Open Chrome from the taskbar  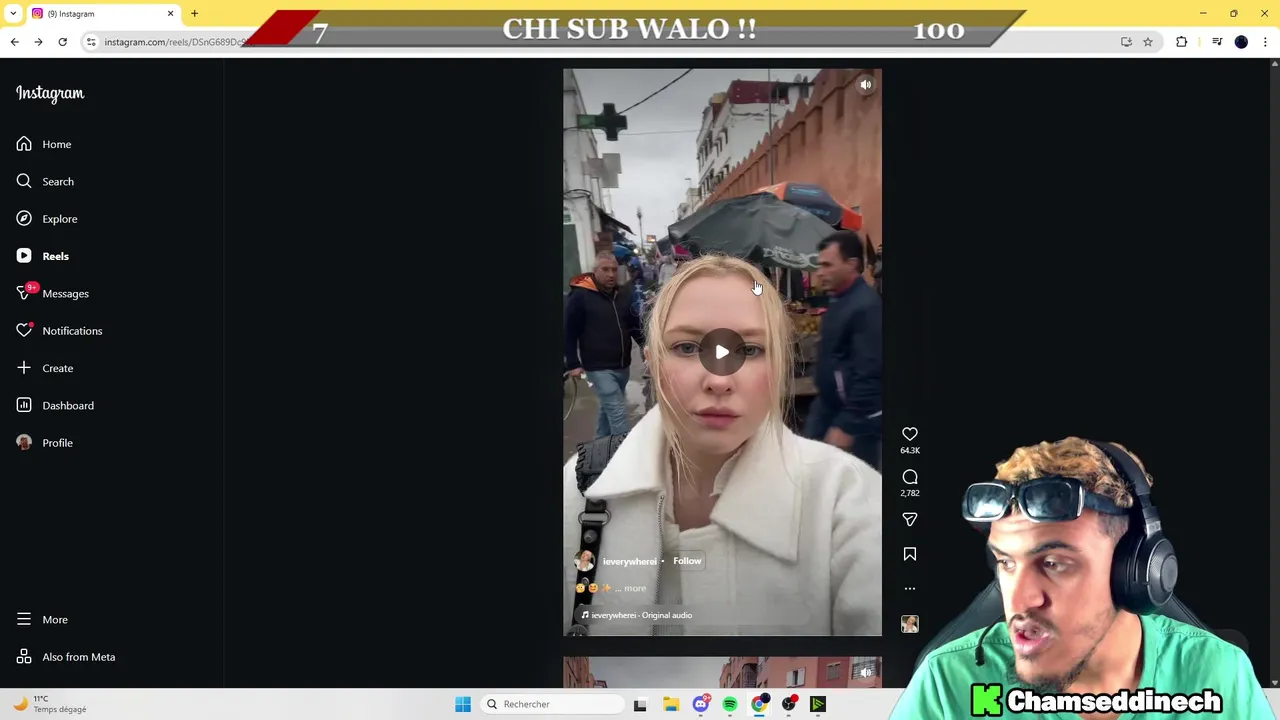[759, 704]
